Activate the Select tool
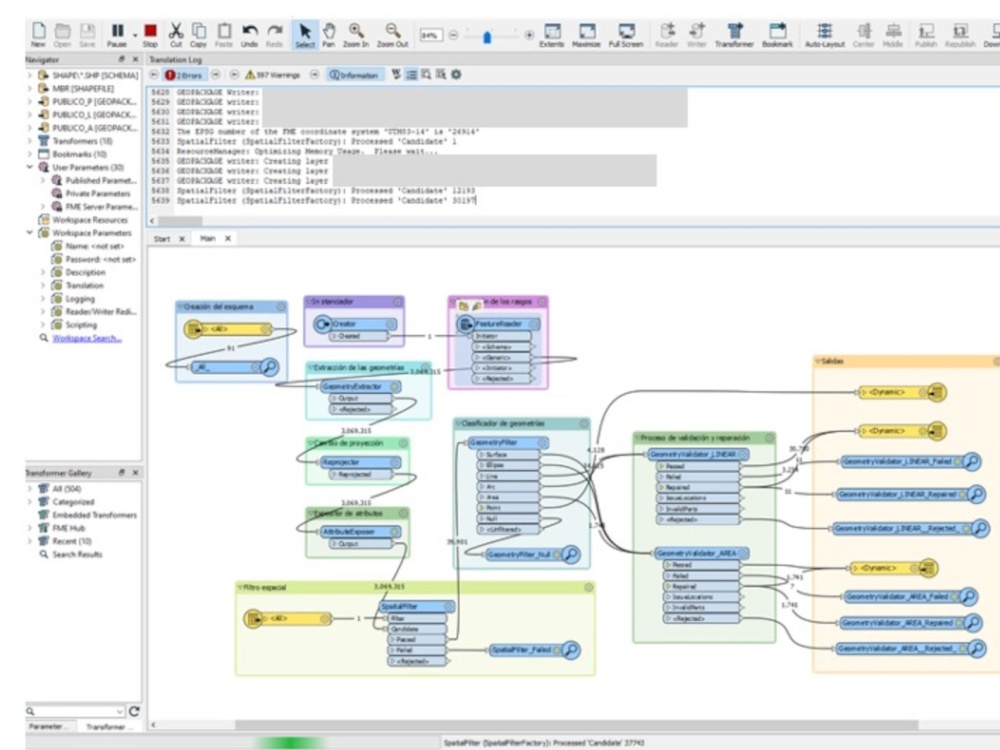Image resolution: width=1000 pixels, height=750 pixels. (305, 34)
